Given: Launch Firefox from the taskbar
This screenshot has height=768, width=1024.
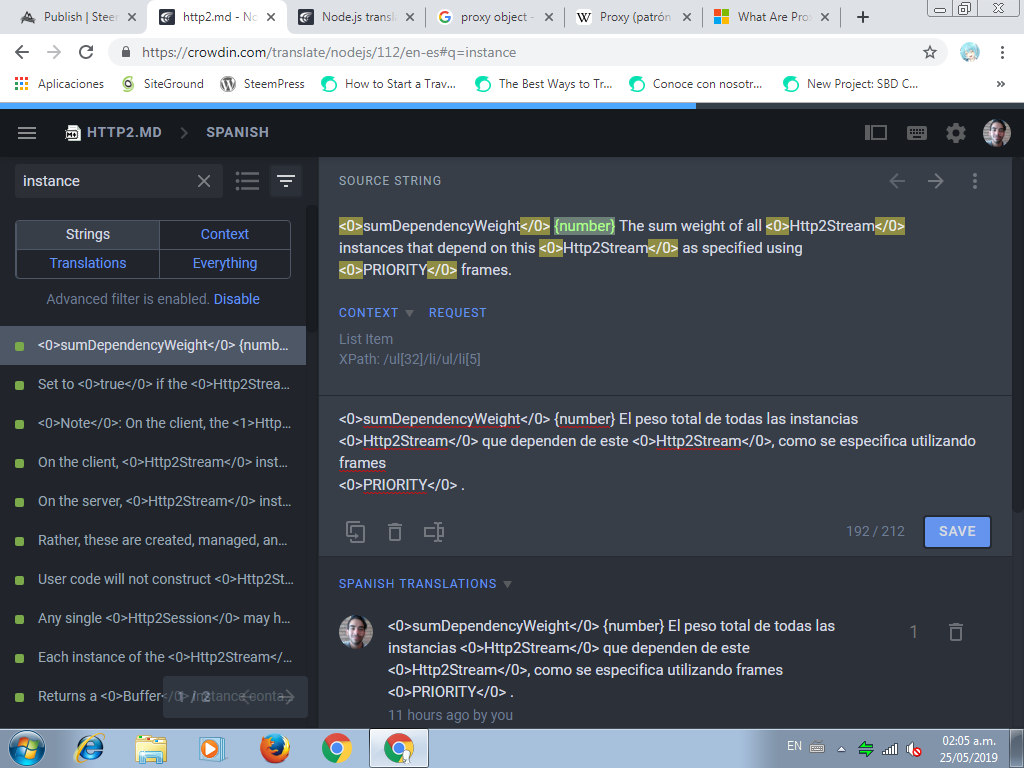Looking at the screenshot, I should coord(274,748).
